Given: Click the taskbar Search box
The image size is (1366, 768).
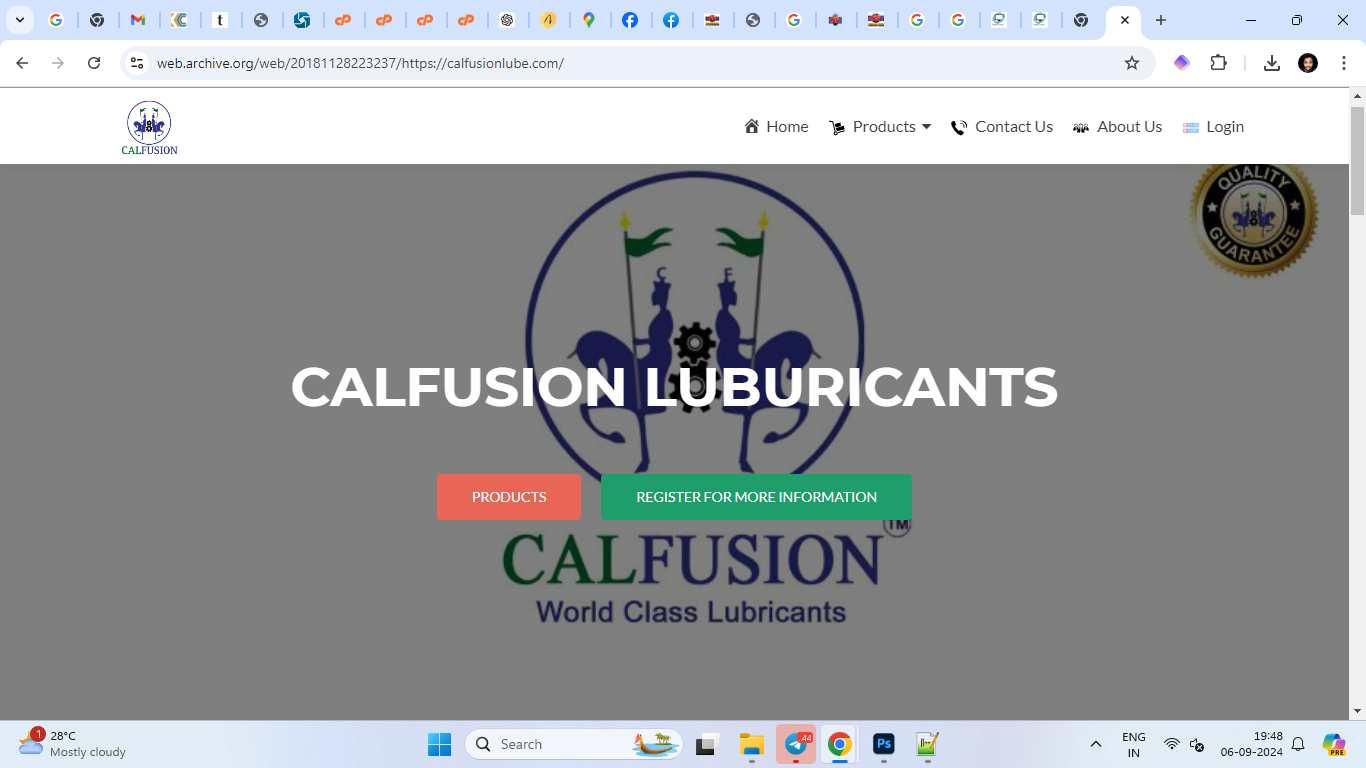Looking at the screenshot, I should pos(574,744).
